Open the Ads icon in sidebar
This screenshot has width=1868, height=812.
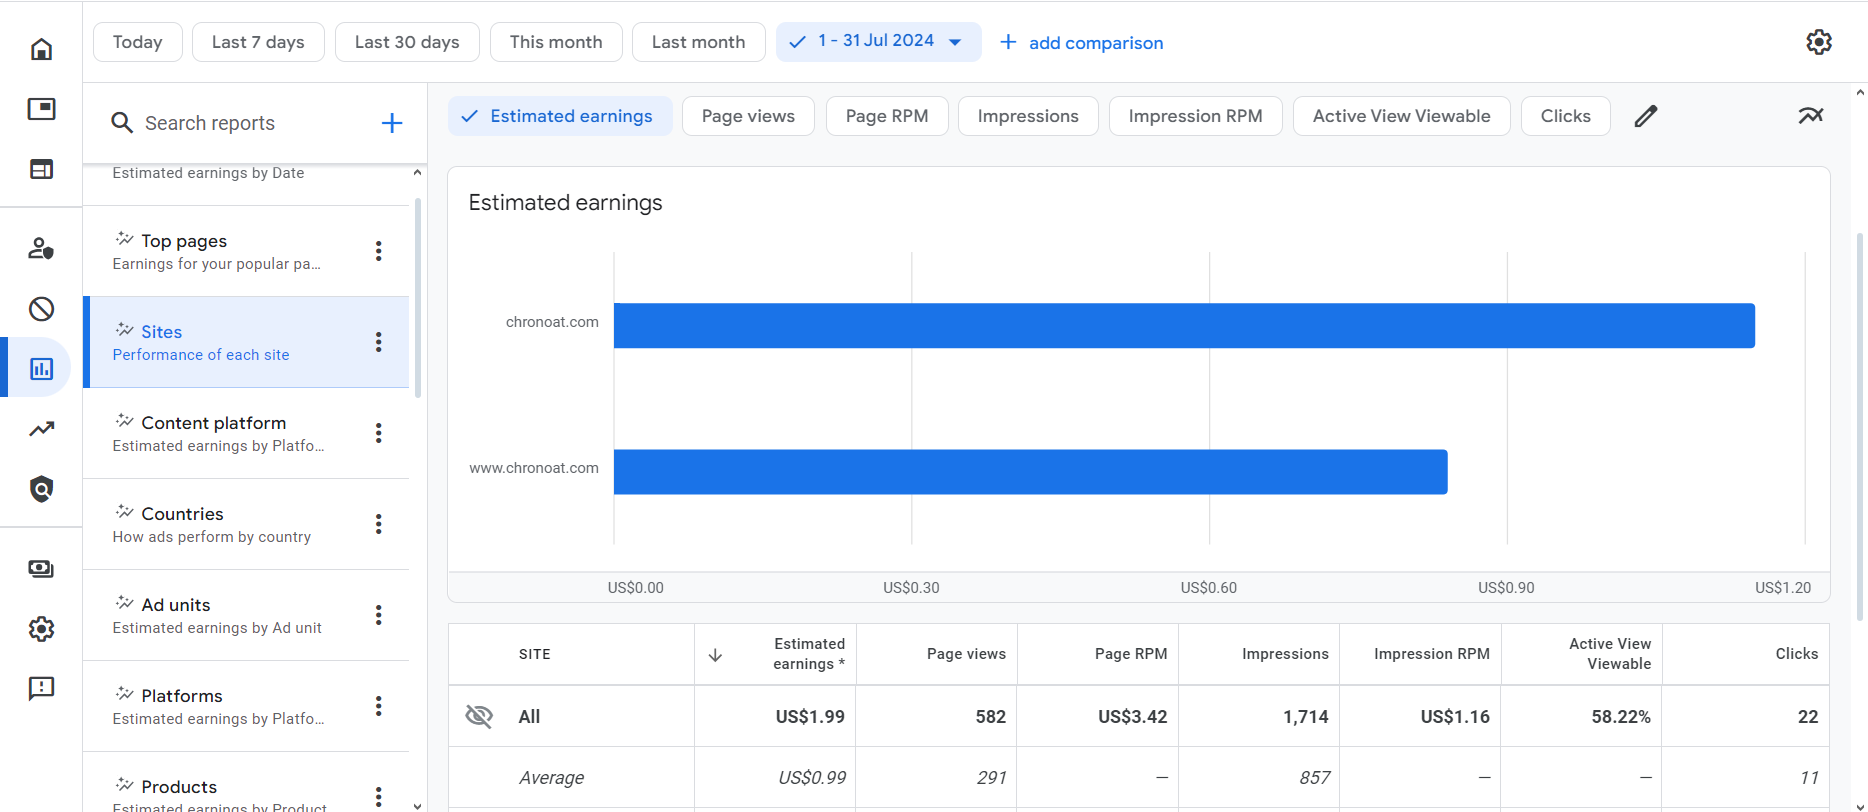coord(41,109)
